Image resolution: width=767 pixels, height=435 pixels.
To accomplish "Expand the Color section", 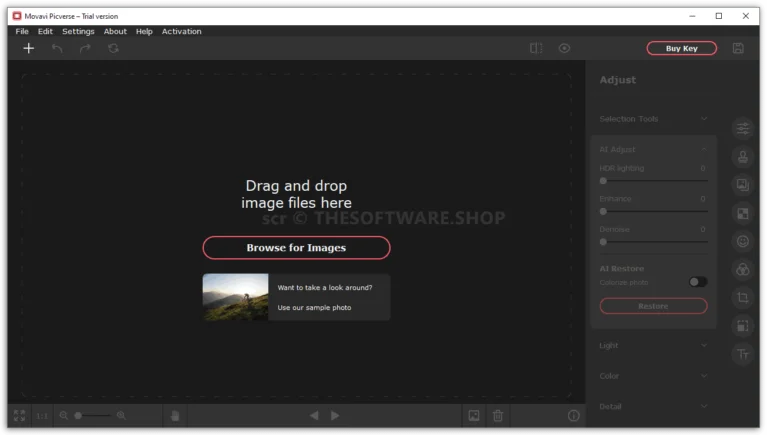I will pyautogui.click(x=654, y=376).
